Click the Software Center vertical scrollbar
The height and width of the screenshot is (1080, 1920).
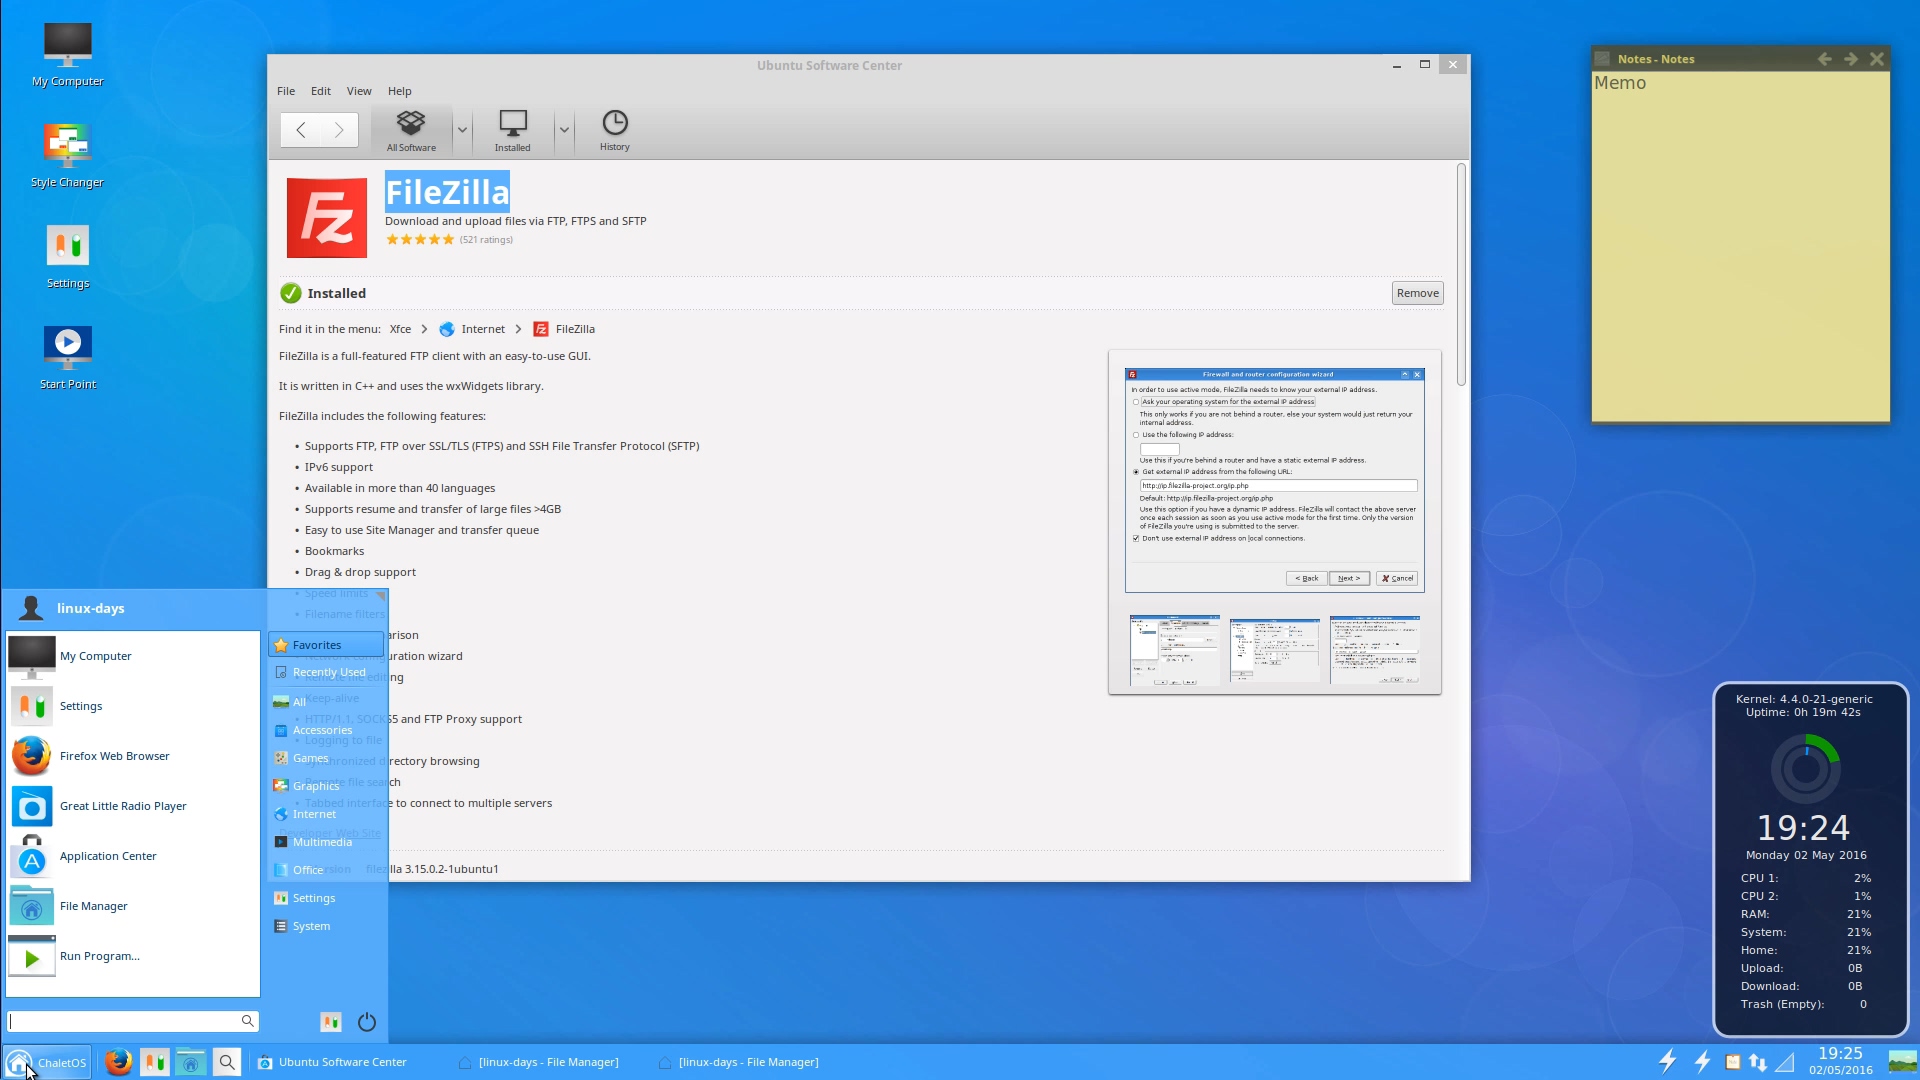click(x=1461, y=275)
